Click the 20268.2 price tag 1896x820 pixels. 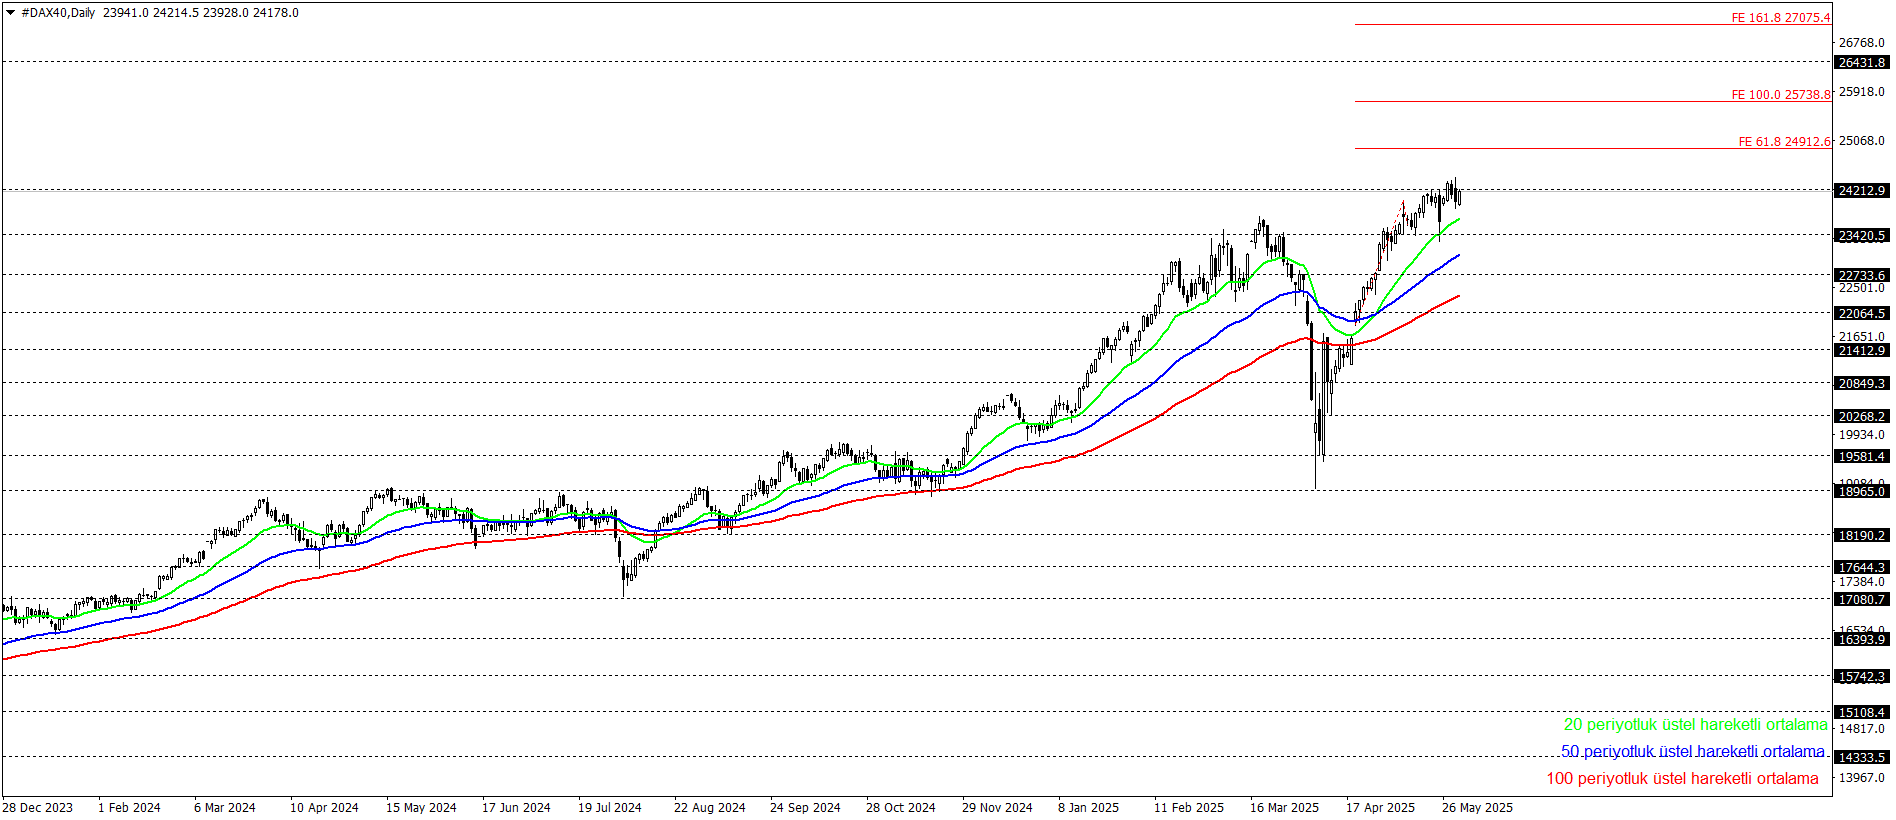coord(1862,416)
